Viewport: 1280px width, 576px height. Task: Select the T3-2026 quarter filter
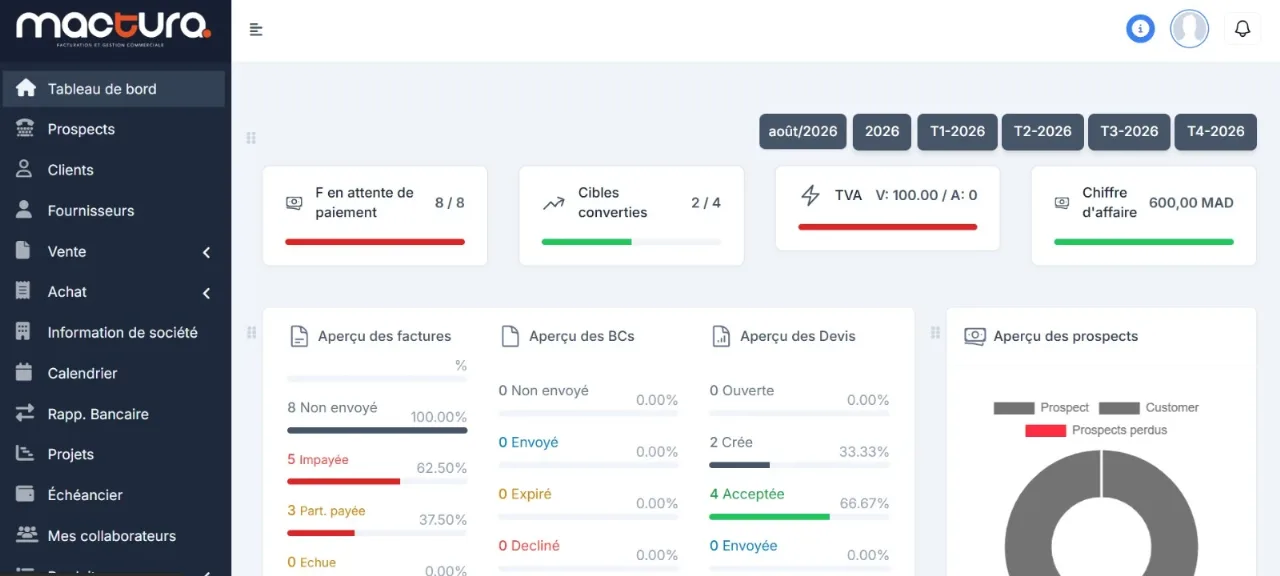click(1129, 131)
